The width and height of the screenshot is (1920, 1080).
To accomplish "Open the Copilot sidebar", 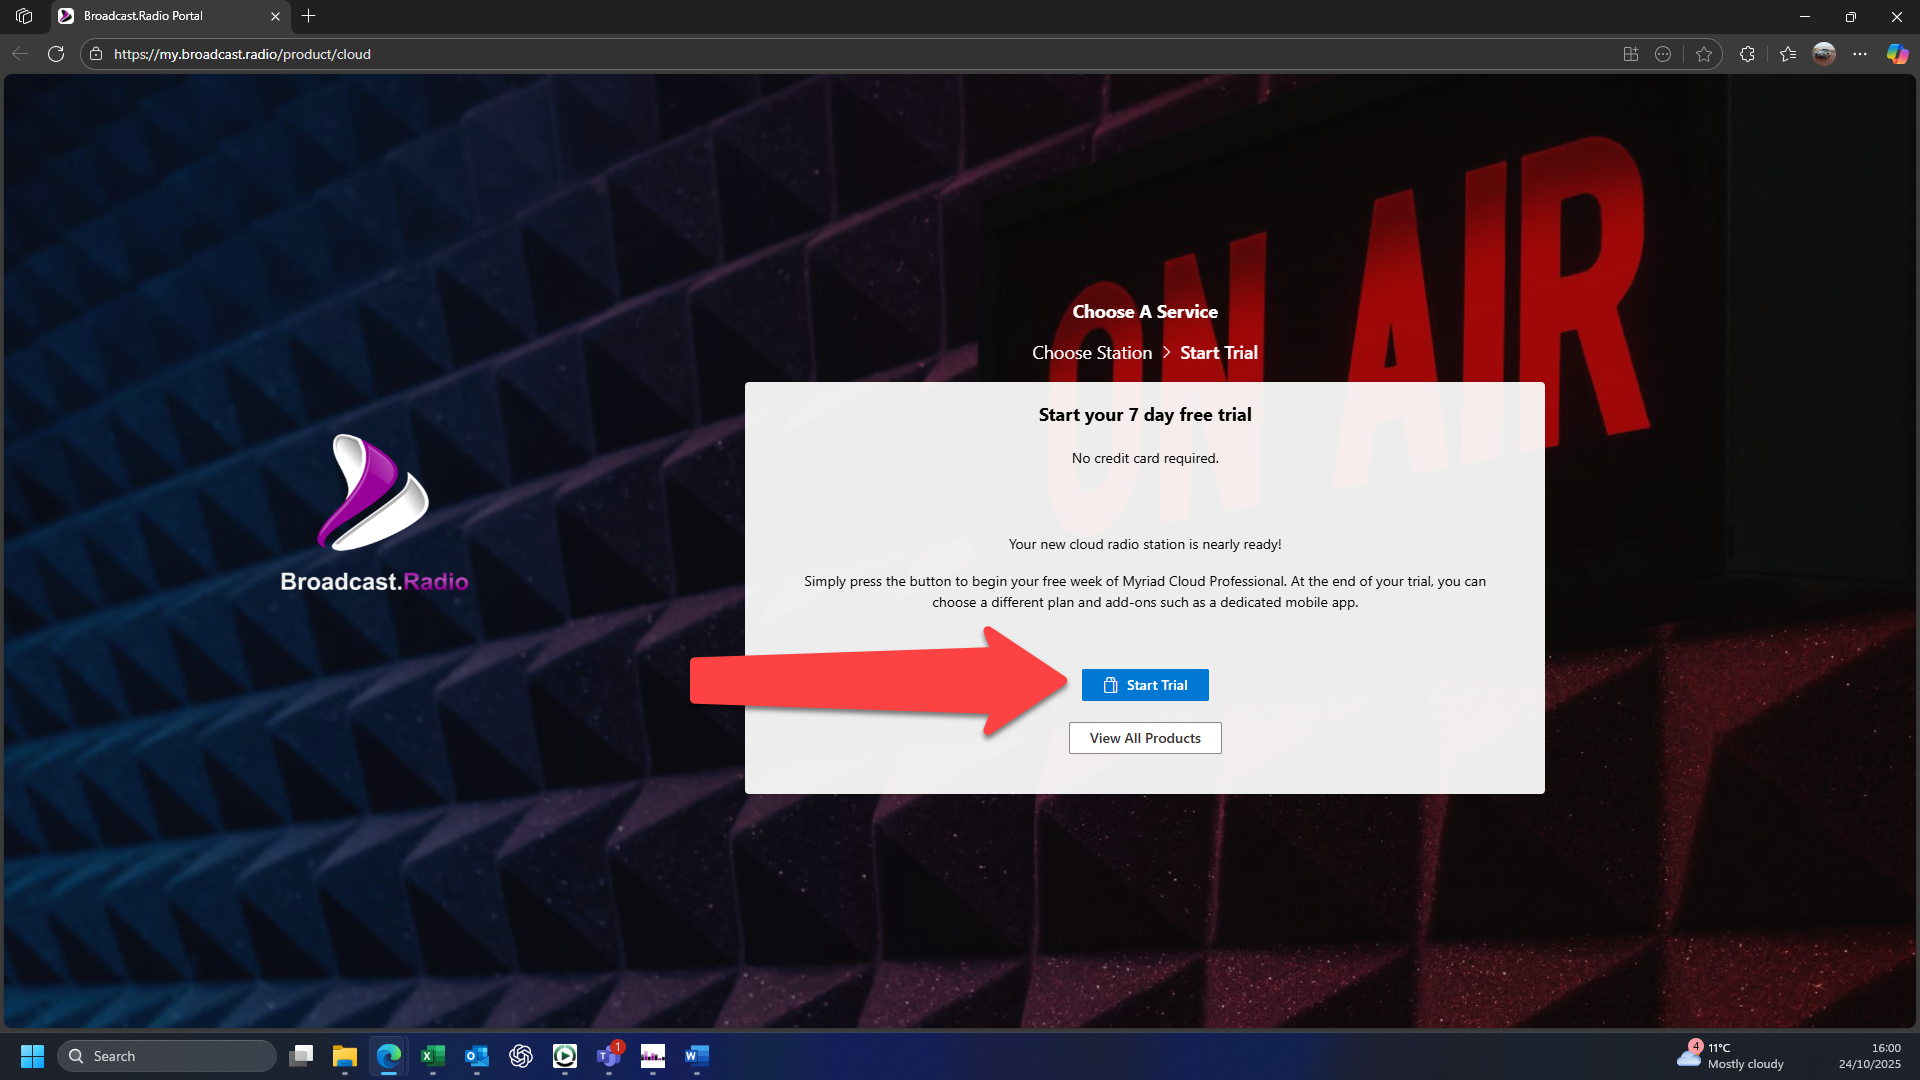I will pyautogui.click(x=1897, y=54).
